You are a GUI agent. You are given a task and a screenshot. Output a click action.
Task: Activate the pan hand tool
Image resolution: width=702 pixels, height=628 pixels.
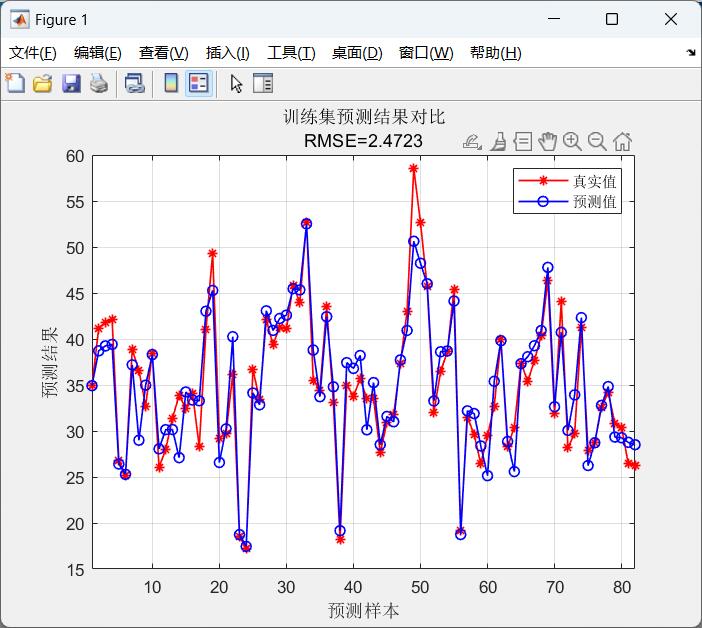click(548, 142)
